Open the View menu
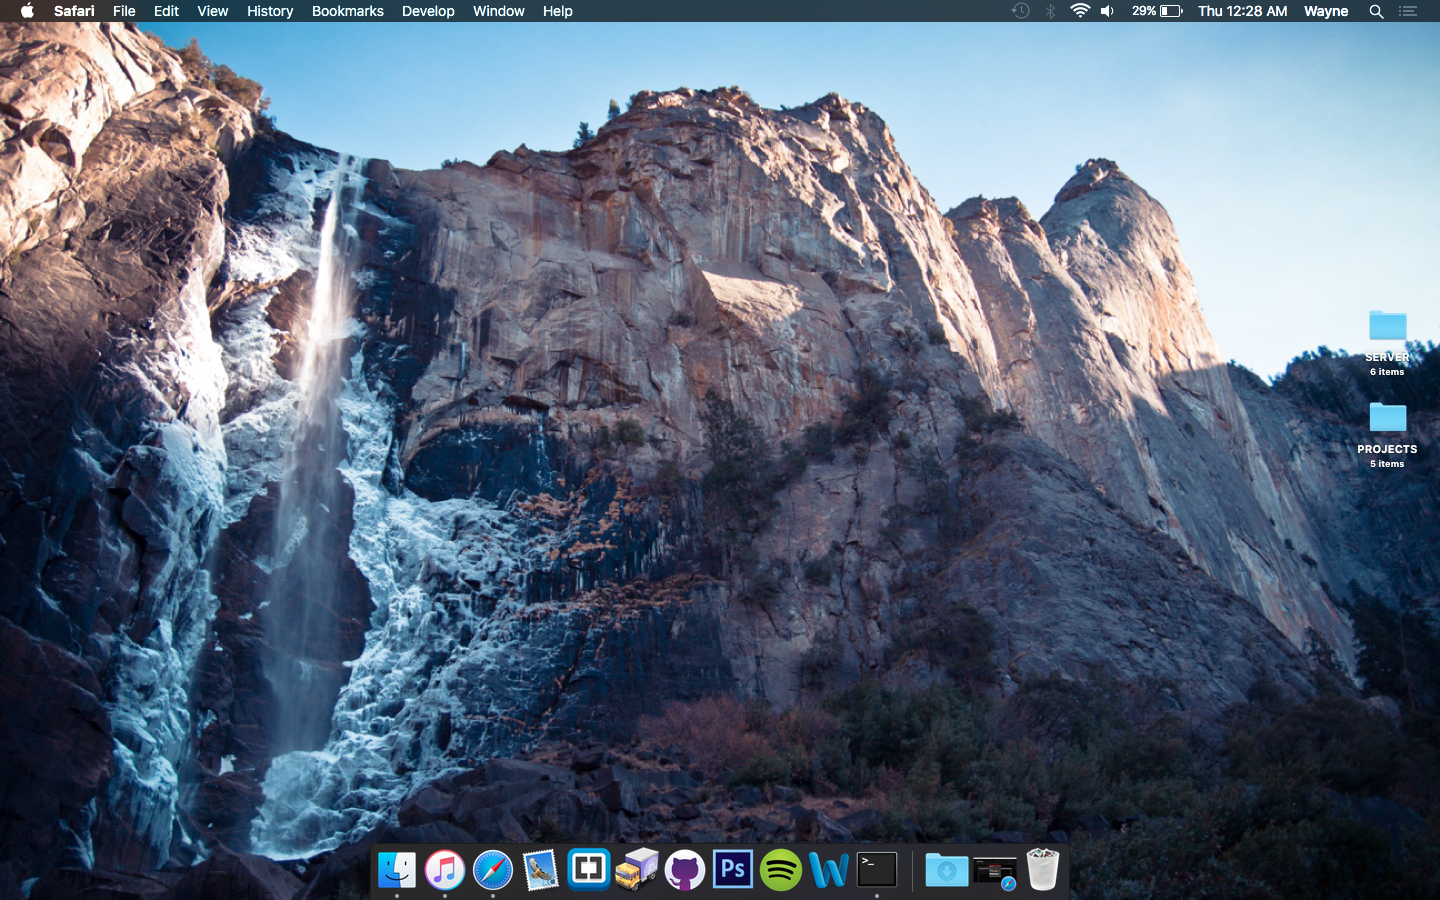The height and width of the screenshot is (900, 1440). [x=213, y=11]
